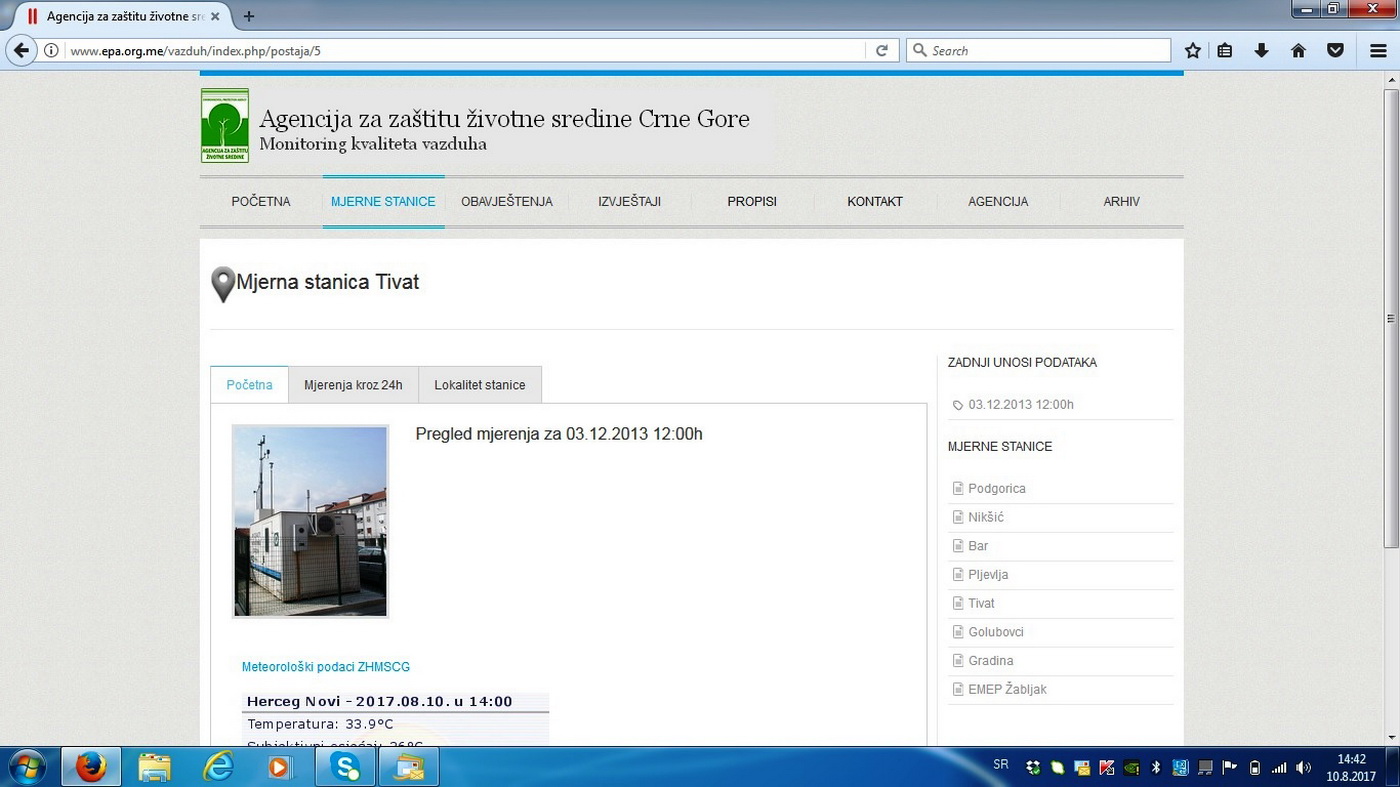Screen dimensions: 1400x787
Task: Open the taskbar clock showing 14:42
Action: 1351,767
